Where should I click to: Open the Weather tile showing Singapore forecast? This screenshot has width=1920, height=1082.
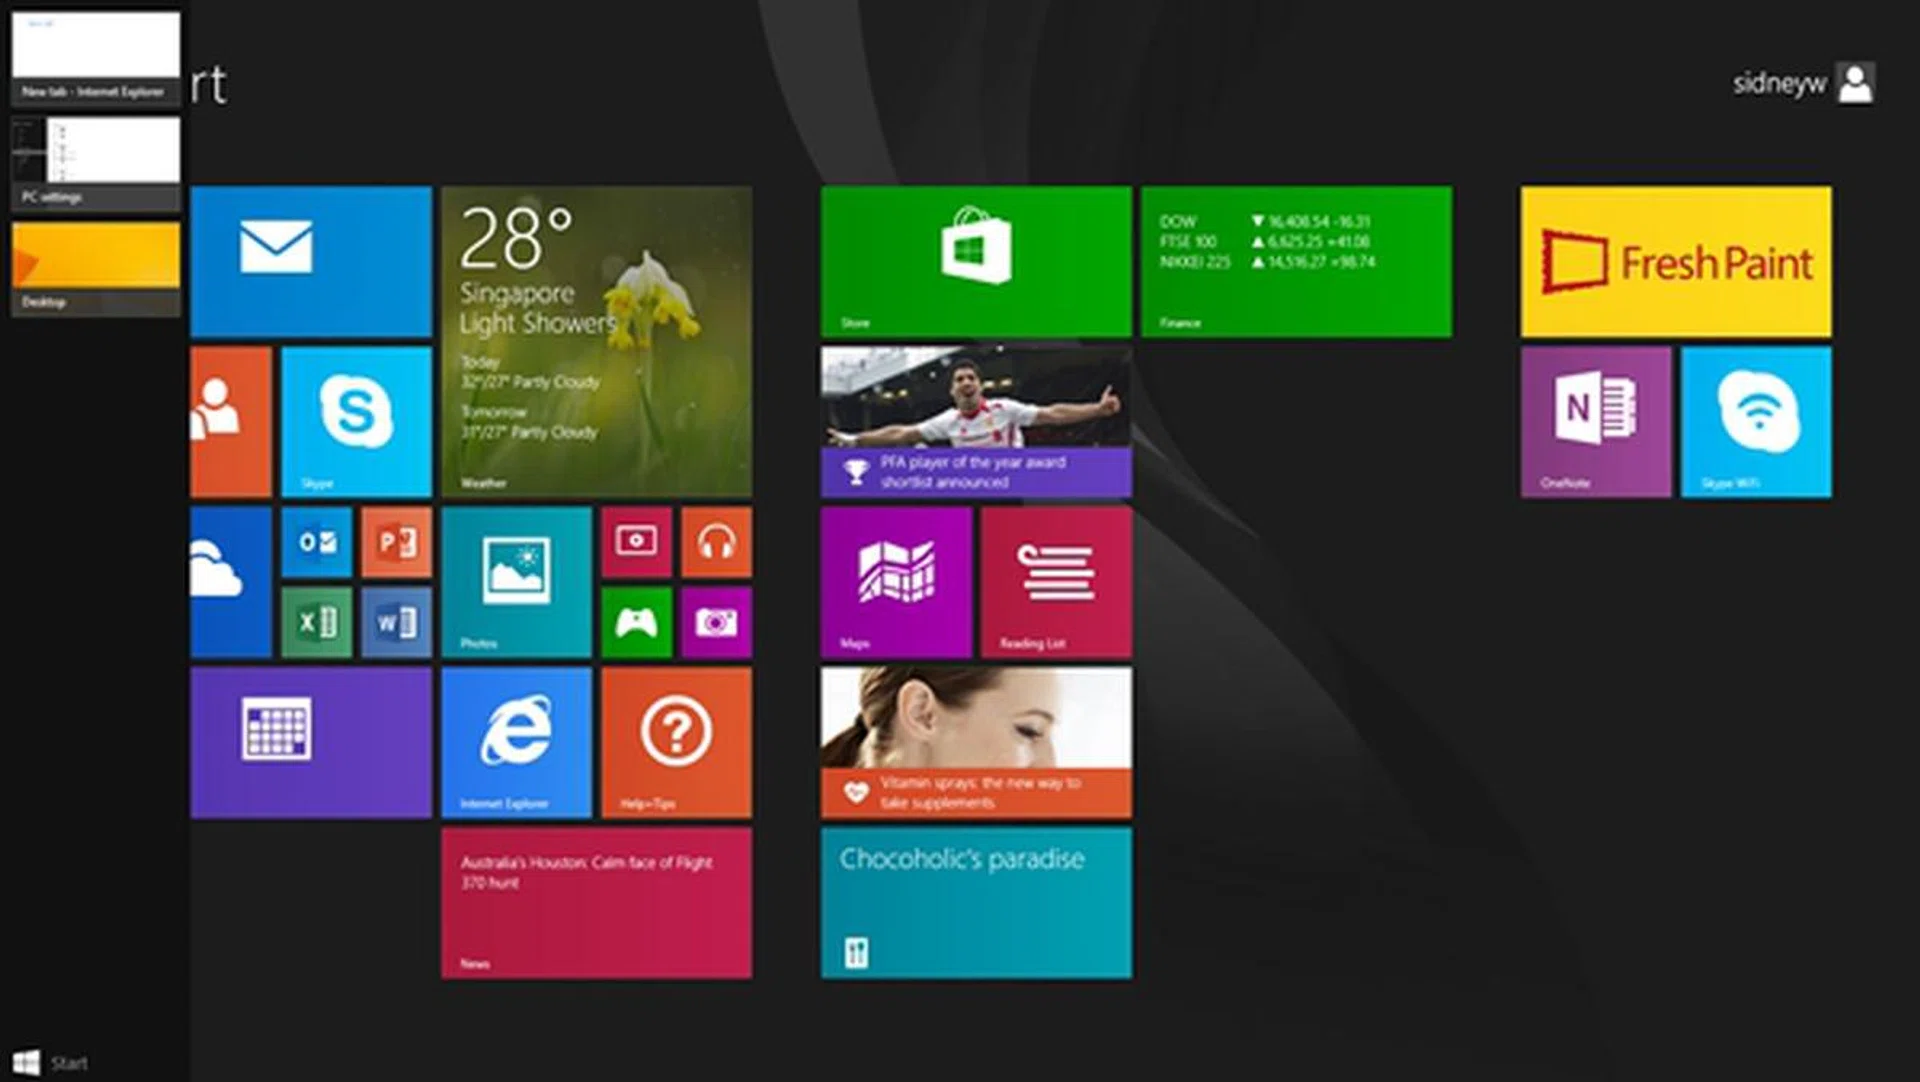pyautogui.click(x=595, y=340)
